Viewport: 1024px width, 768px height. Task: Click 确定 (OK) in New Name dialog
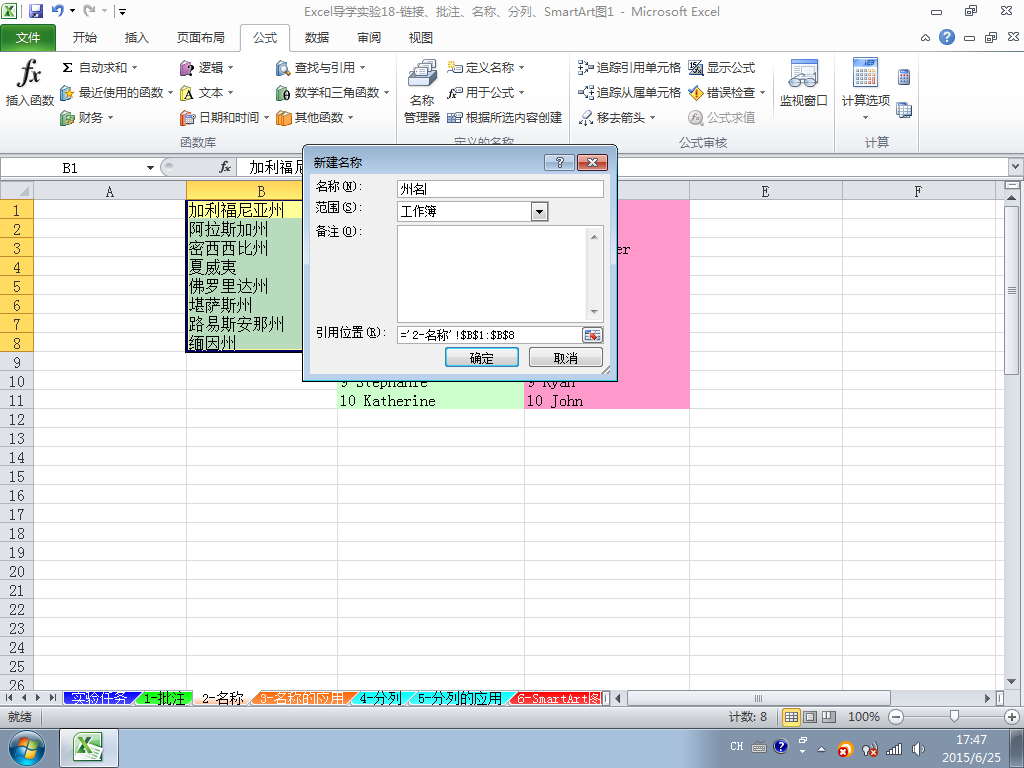481,358
